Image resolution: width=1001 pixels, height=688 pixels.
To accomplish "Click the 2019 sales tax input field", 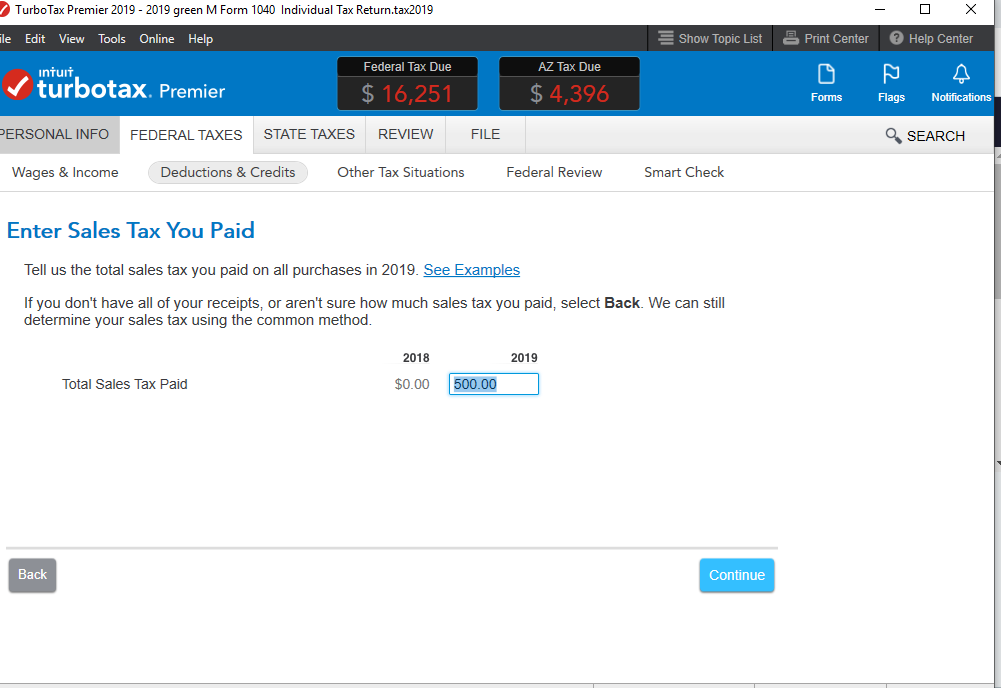I will pos(493,384).
